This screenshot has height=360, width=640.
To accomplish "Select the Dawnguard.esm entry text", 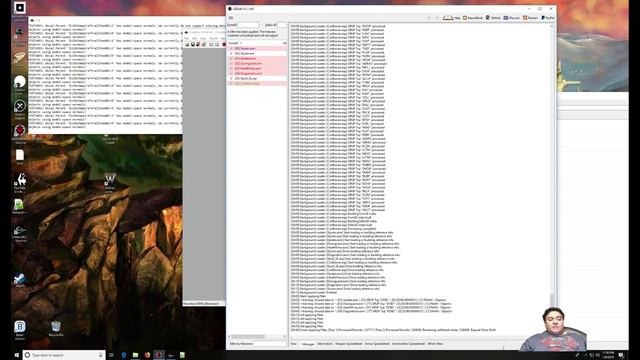I will pos(248,64).
